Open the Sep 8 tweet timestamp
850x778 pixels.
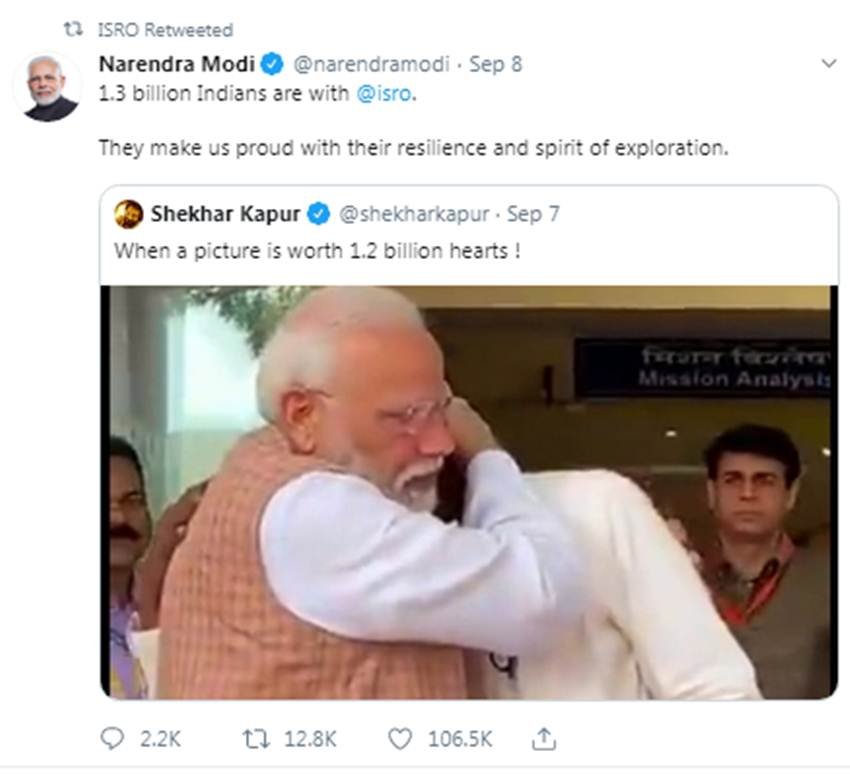[x=496, y=65]
